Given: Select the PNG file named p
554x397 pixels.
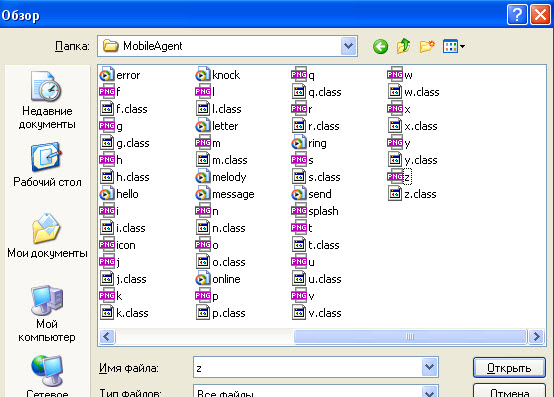Looking at the screenshot, I should [207, 296].
